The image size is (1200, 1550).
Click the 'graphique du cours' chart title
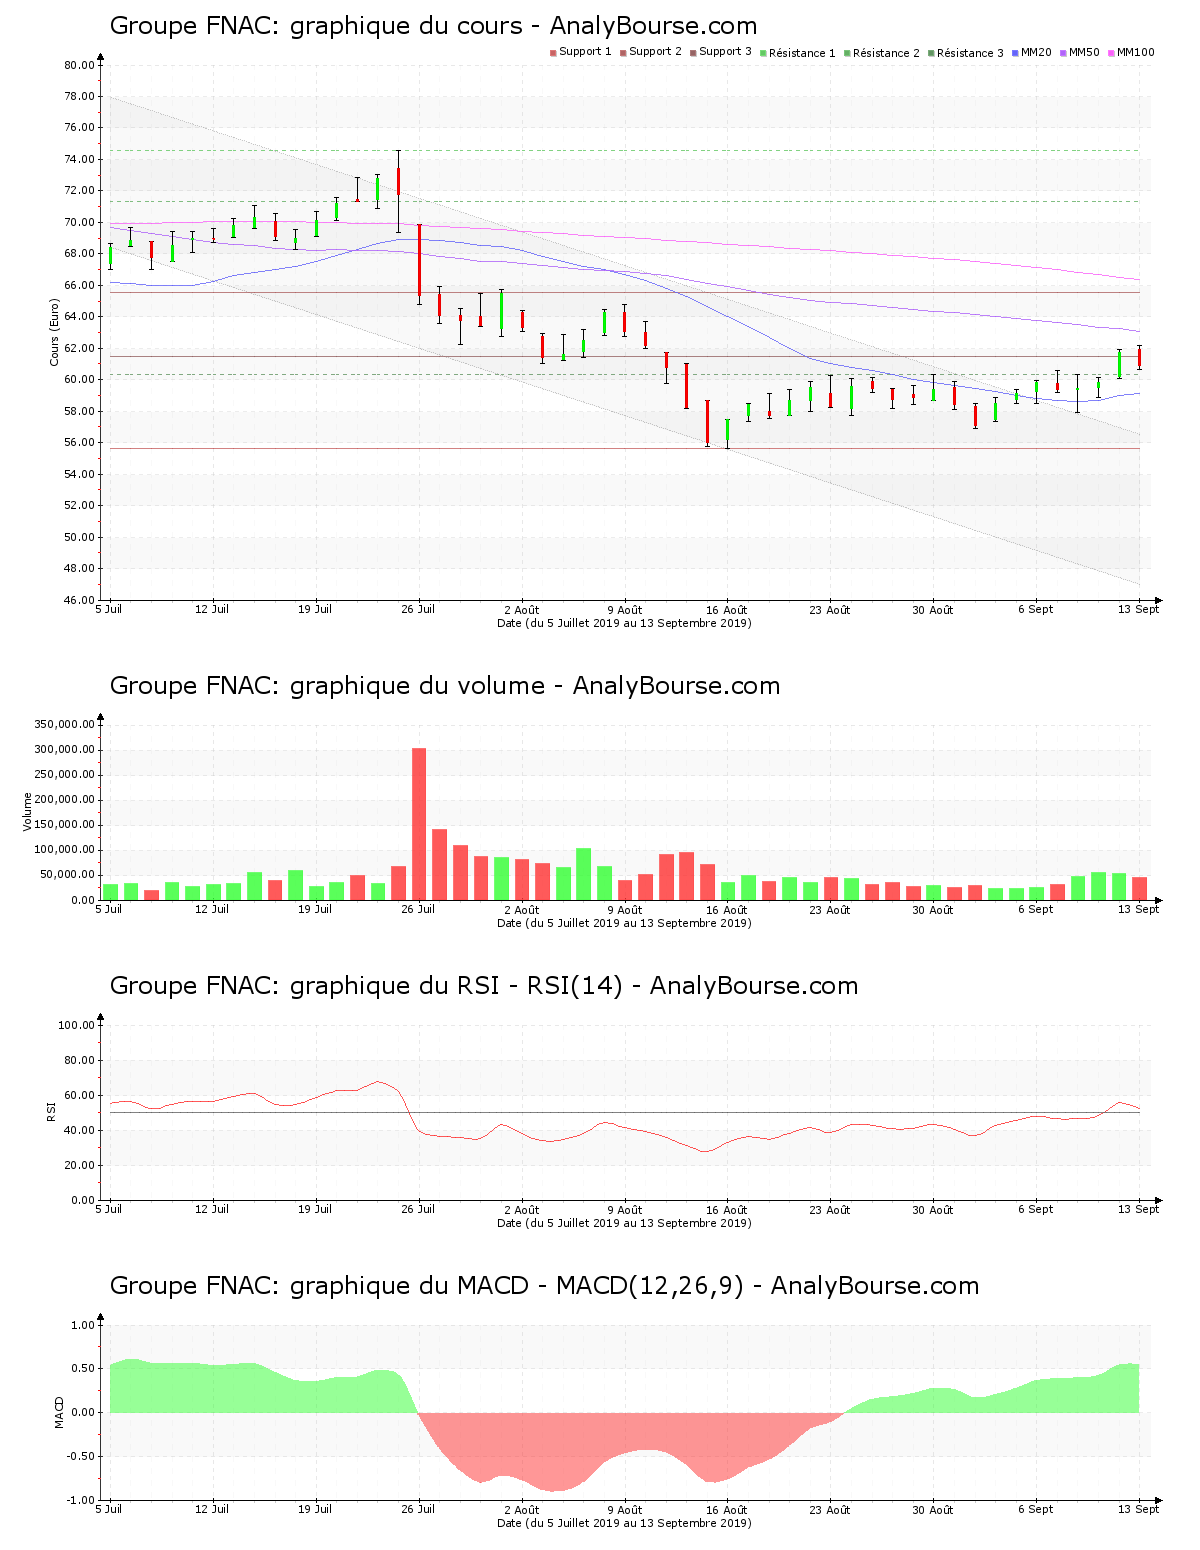pos(433,26)
